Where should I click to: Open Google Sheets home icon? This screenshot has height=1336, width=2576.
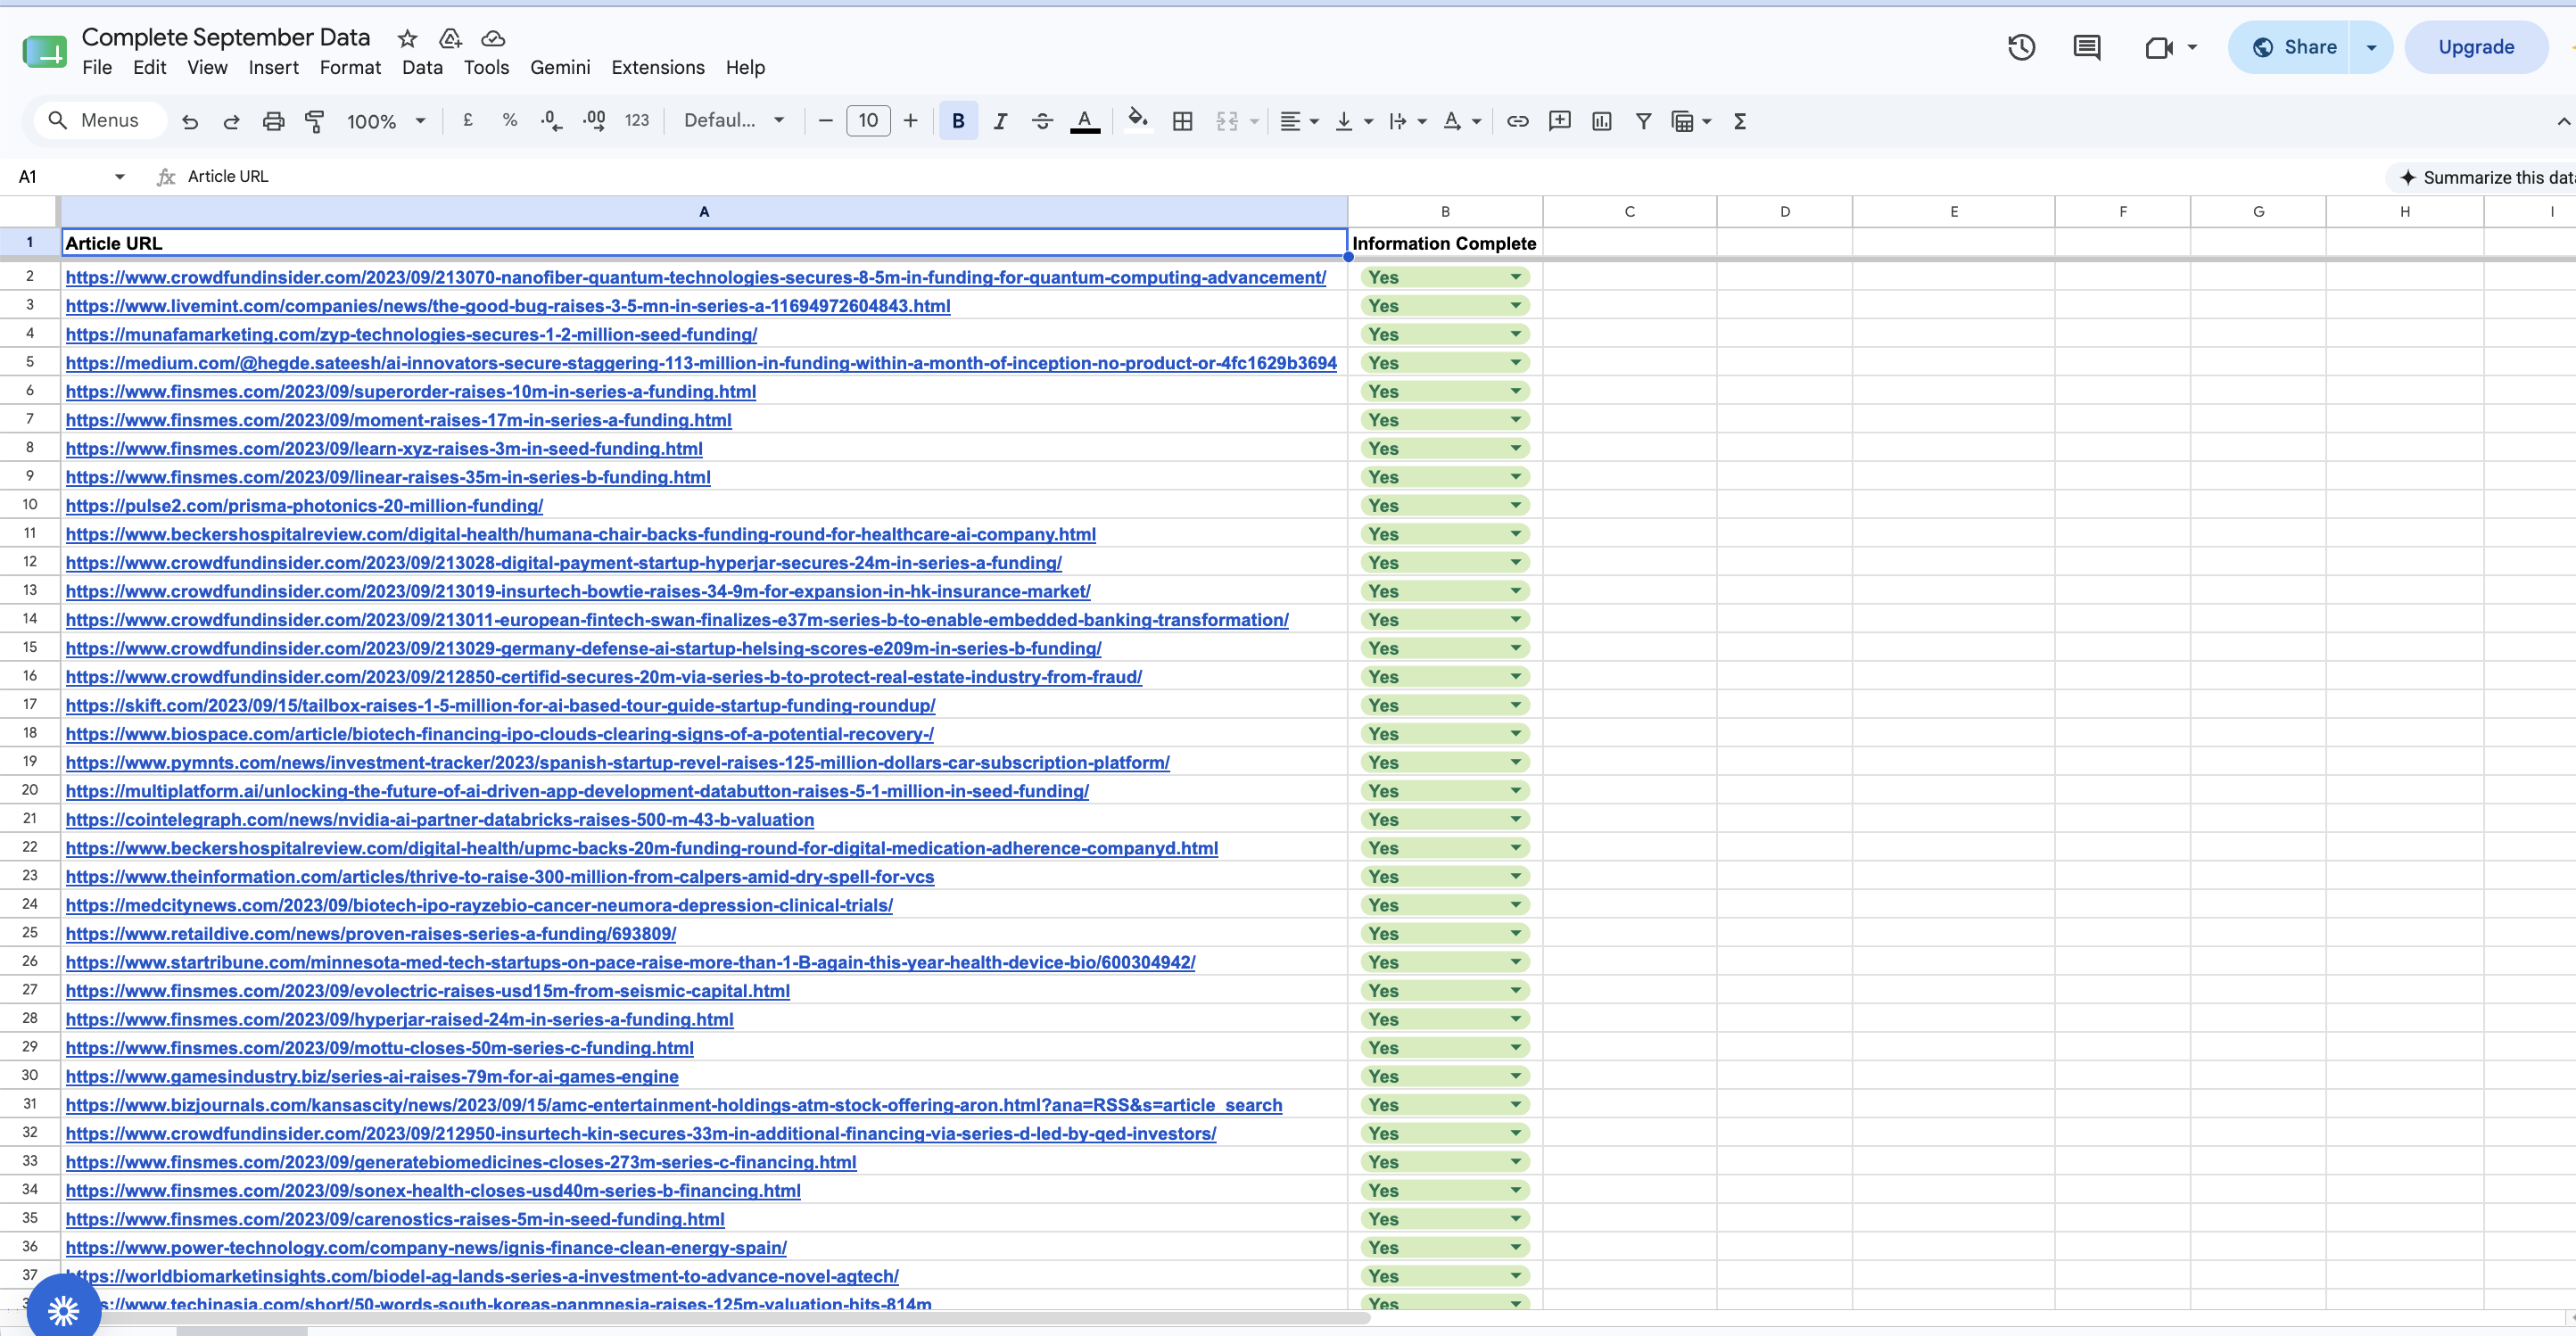[x=44, y=51]
